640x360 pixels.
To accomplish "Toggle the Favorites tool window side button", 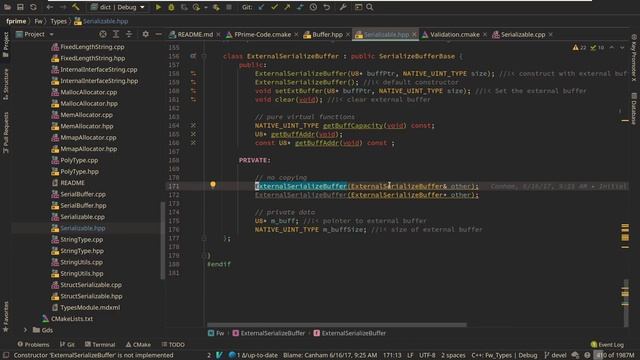I will pos(6,316).
